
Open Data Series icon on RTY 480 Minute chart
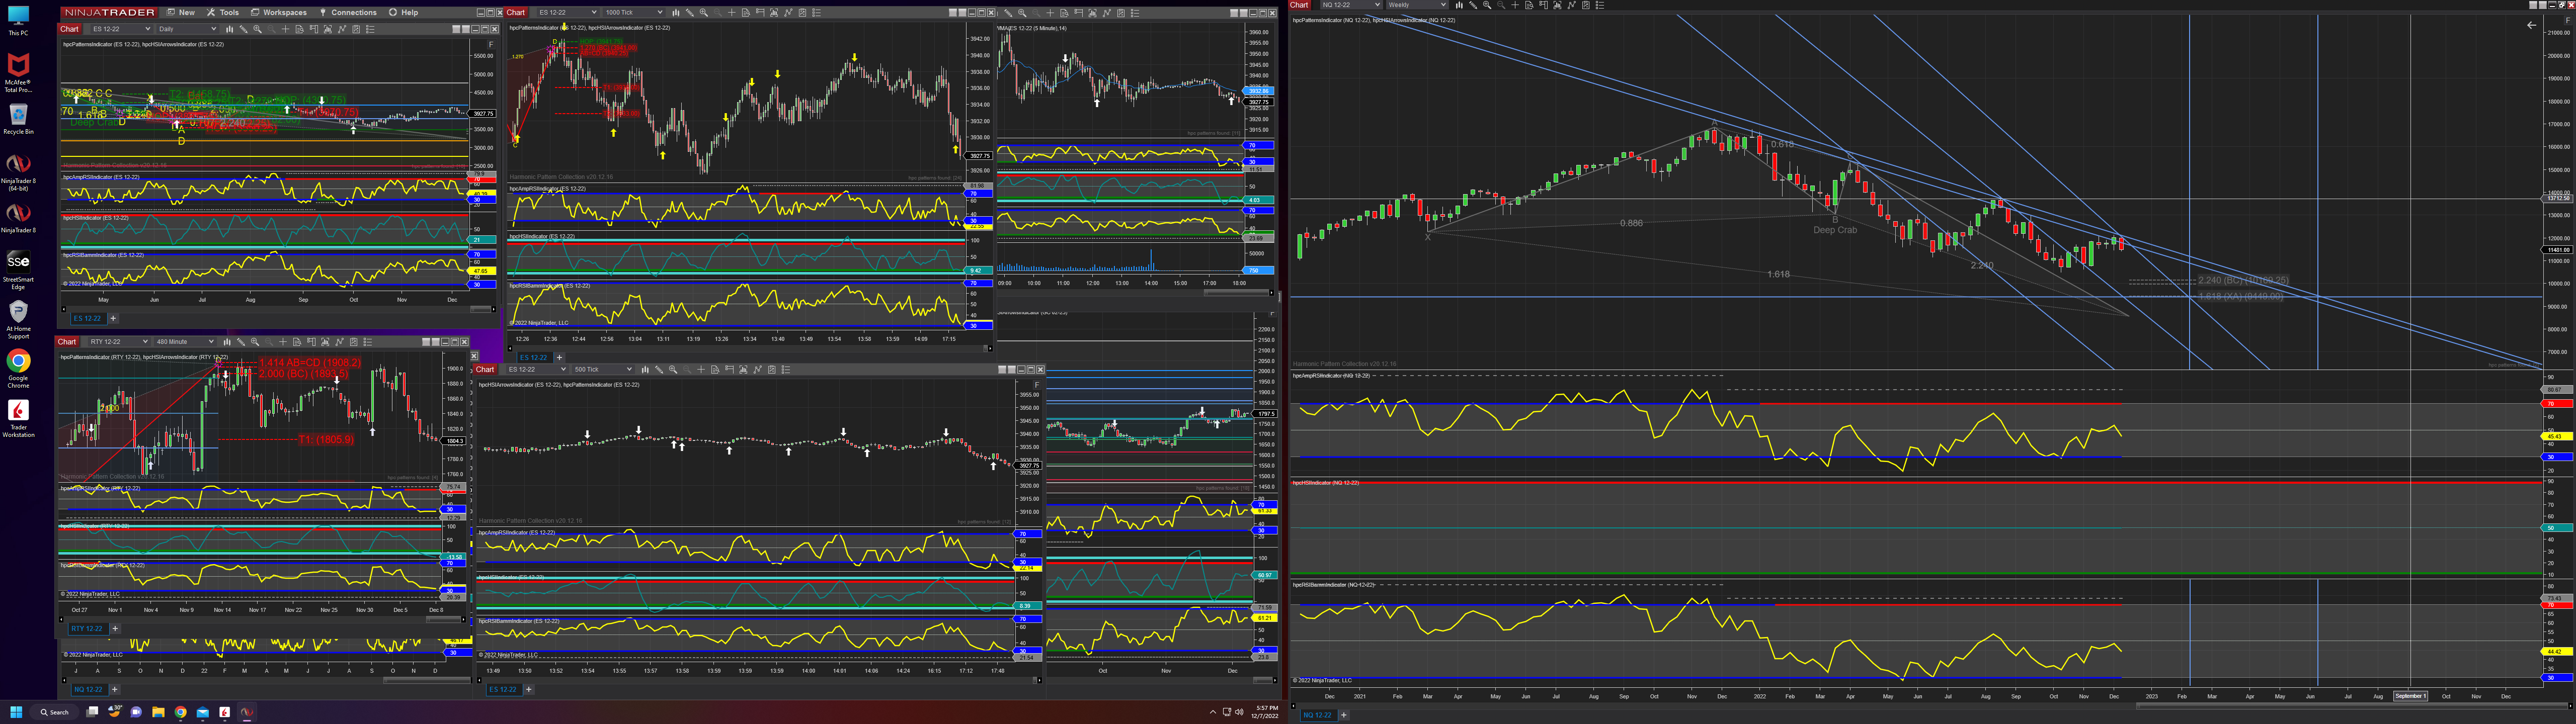(x=325, y=342)
